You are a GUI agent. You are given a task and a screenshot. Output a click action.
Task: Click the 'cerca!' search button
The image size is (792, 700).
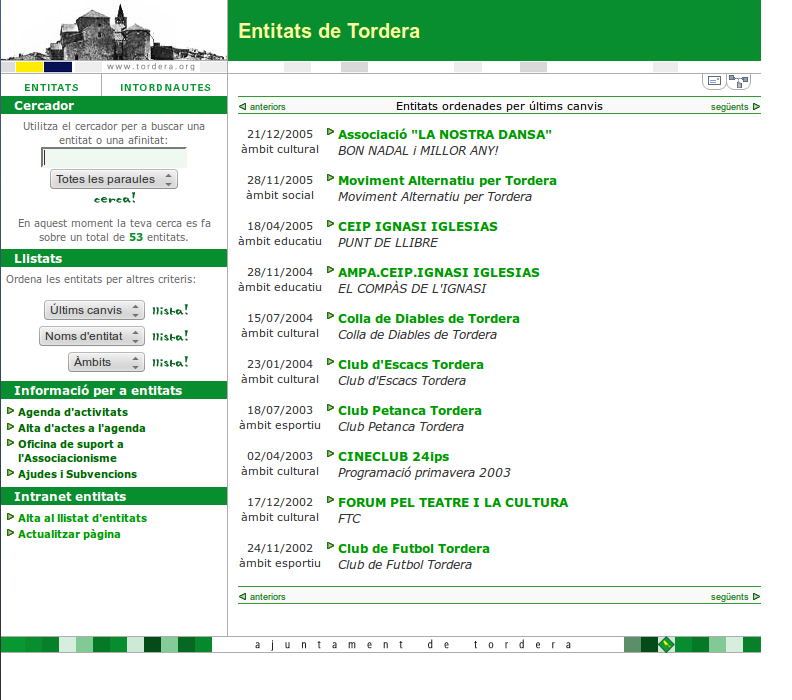[x=115, y=198]
